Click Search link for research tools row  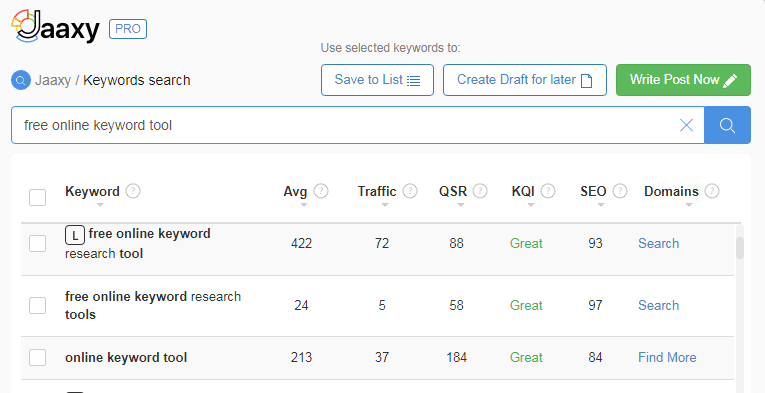click(x=658, y=305)
